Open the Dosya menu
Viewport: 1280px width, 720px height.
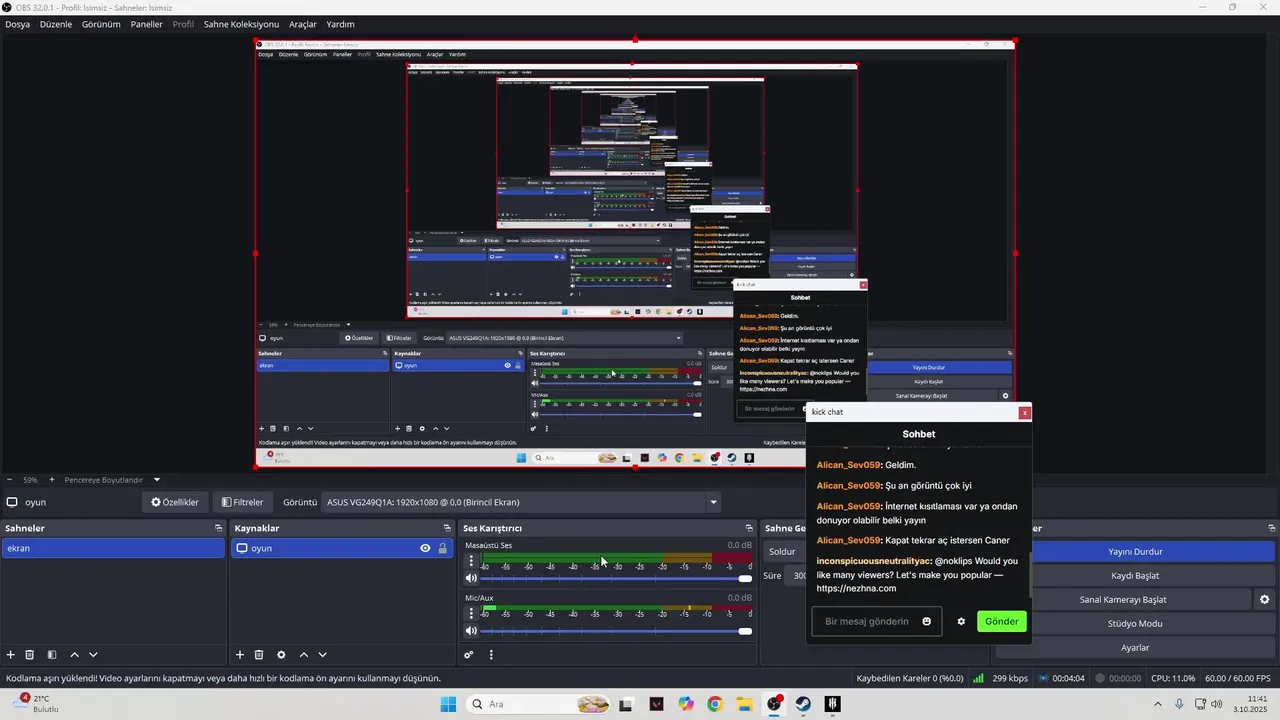[17, 24]
